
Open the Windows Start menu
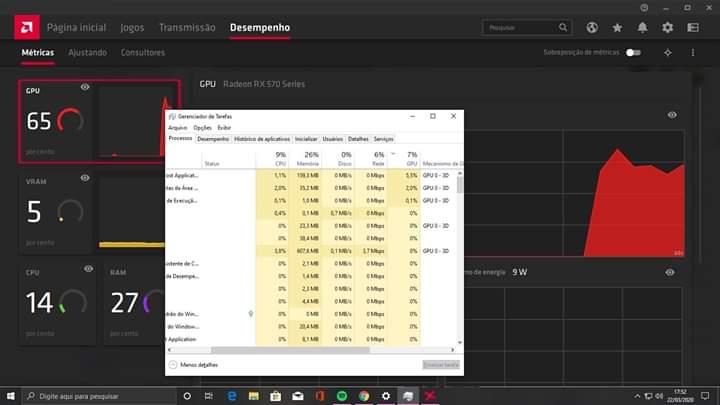[11, 396]
